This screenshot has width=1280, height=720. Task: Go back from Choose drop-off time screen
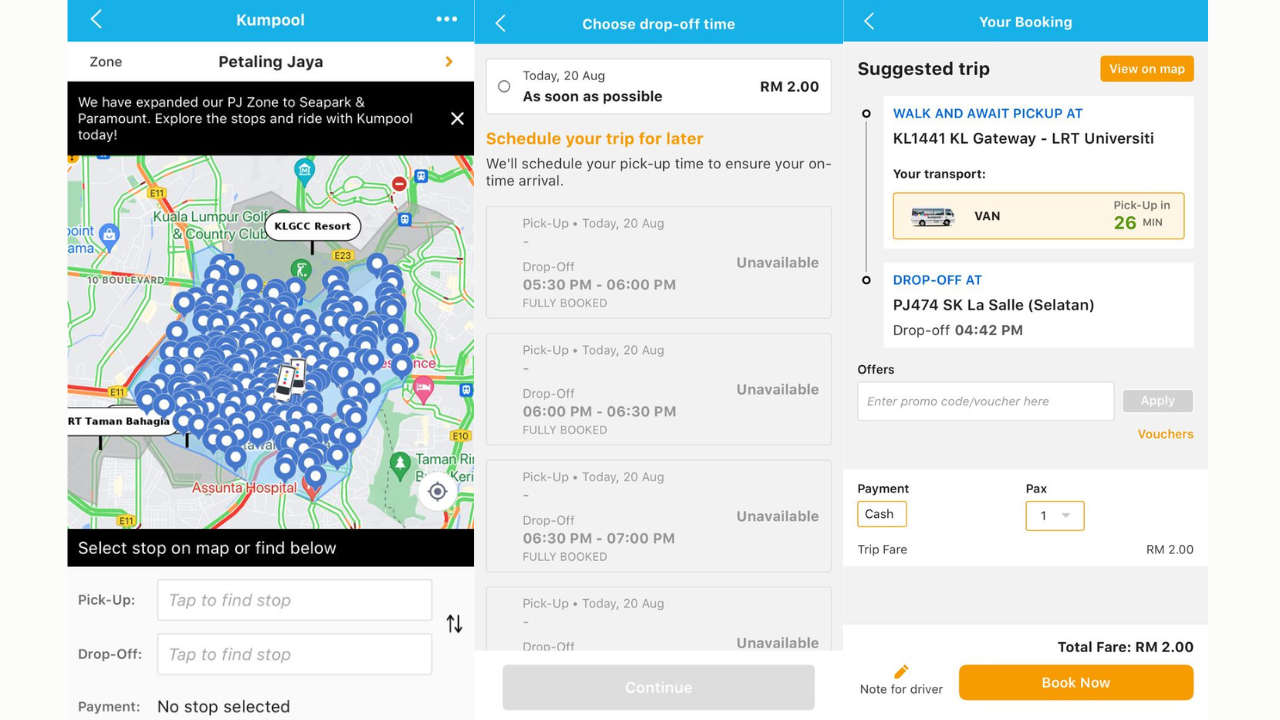pos(501,23)
